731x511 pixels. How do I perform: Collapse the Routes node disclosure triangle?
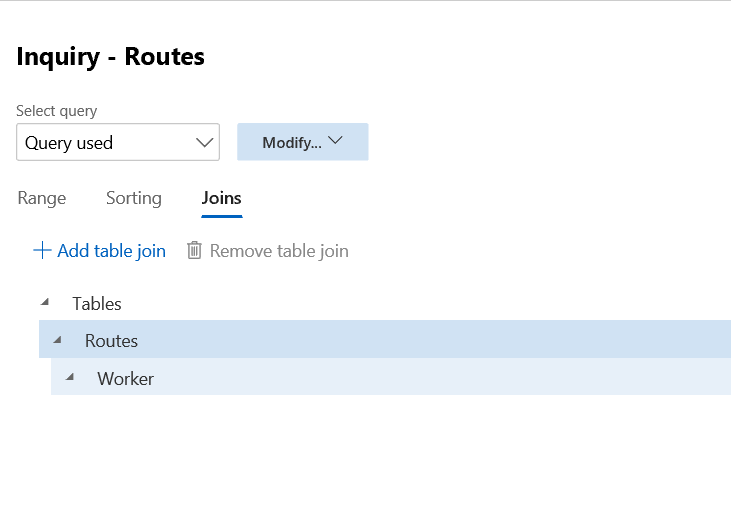[x=57, y=340]
